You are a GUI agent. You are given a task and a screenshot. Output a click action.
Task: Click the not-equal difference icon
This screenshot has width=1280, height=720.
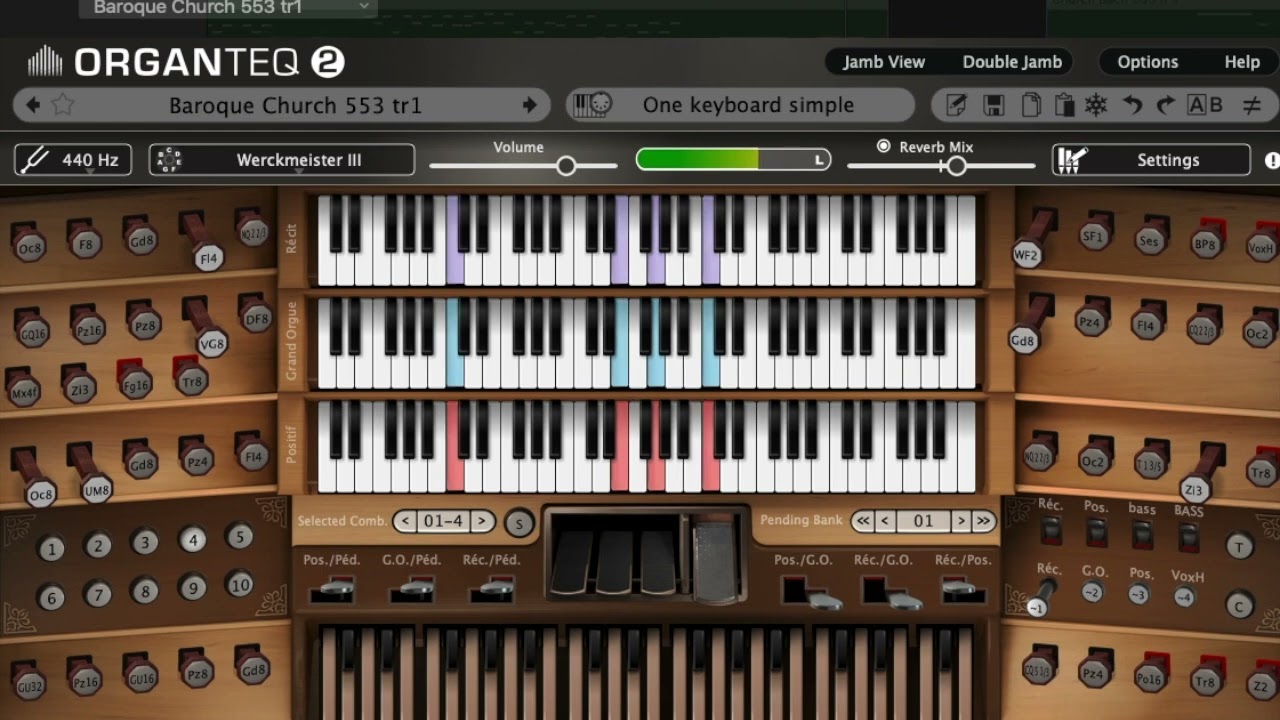pyautogui.click(x=1251, y=105)
